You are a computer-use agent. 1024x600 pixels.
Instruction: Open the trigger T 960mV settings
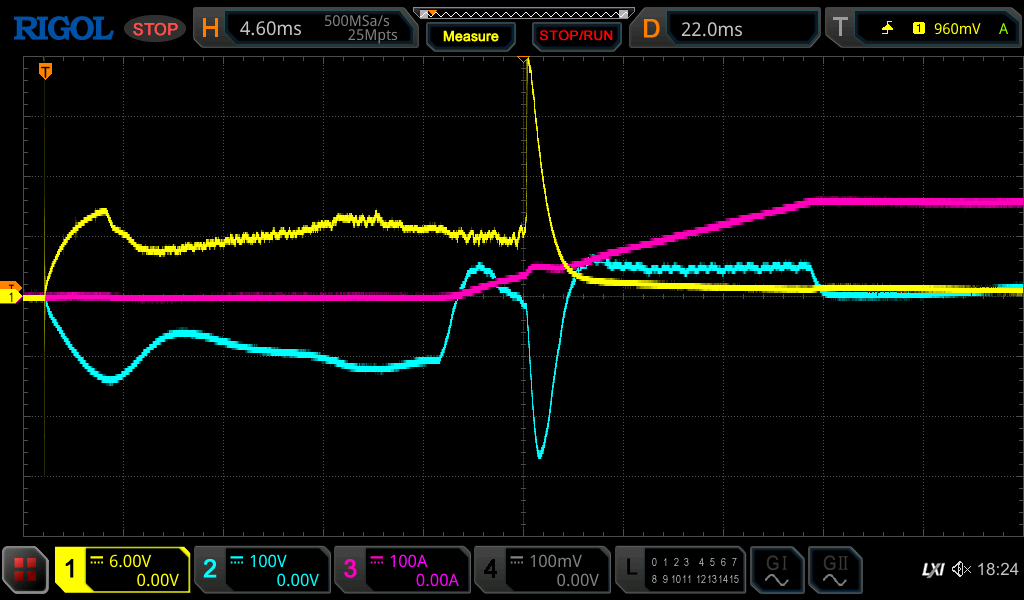920,29
